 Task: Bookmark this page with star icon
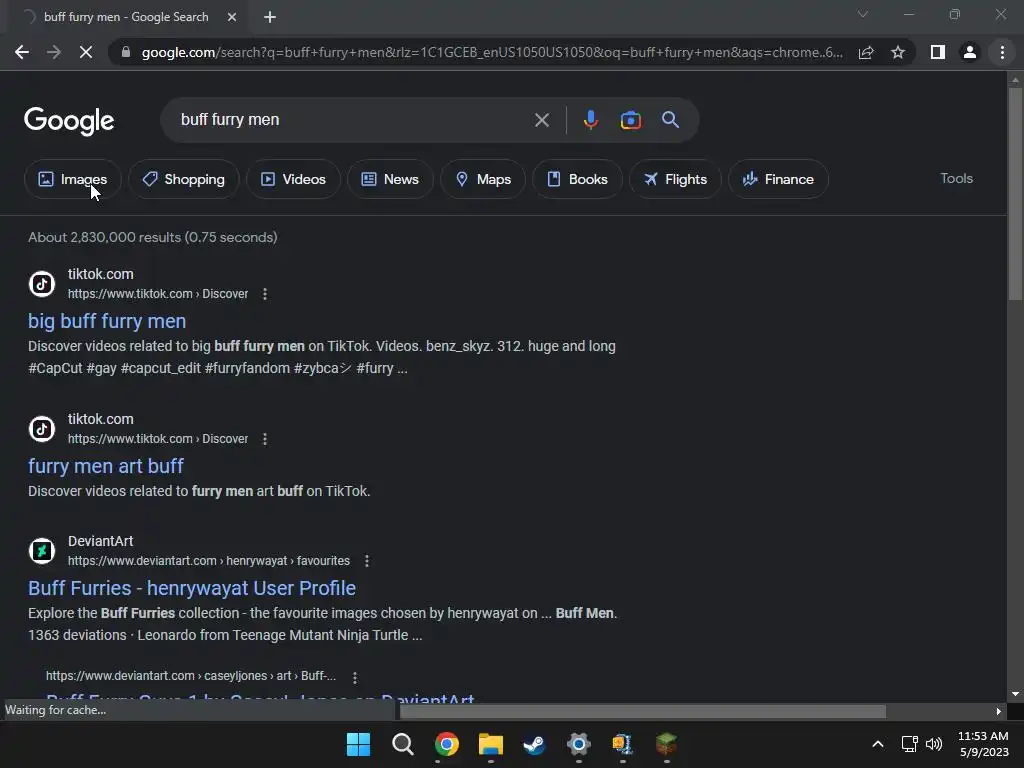coord(898,52)
